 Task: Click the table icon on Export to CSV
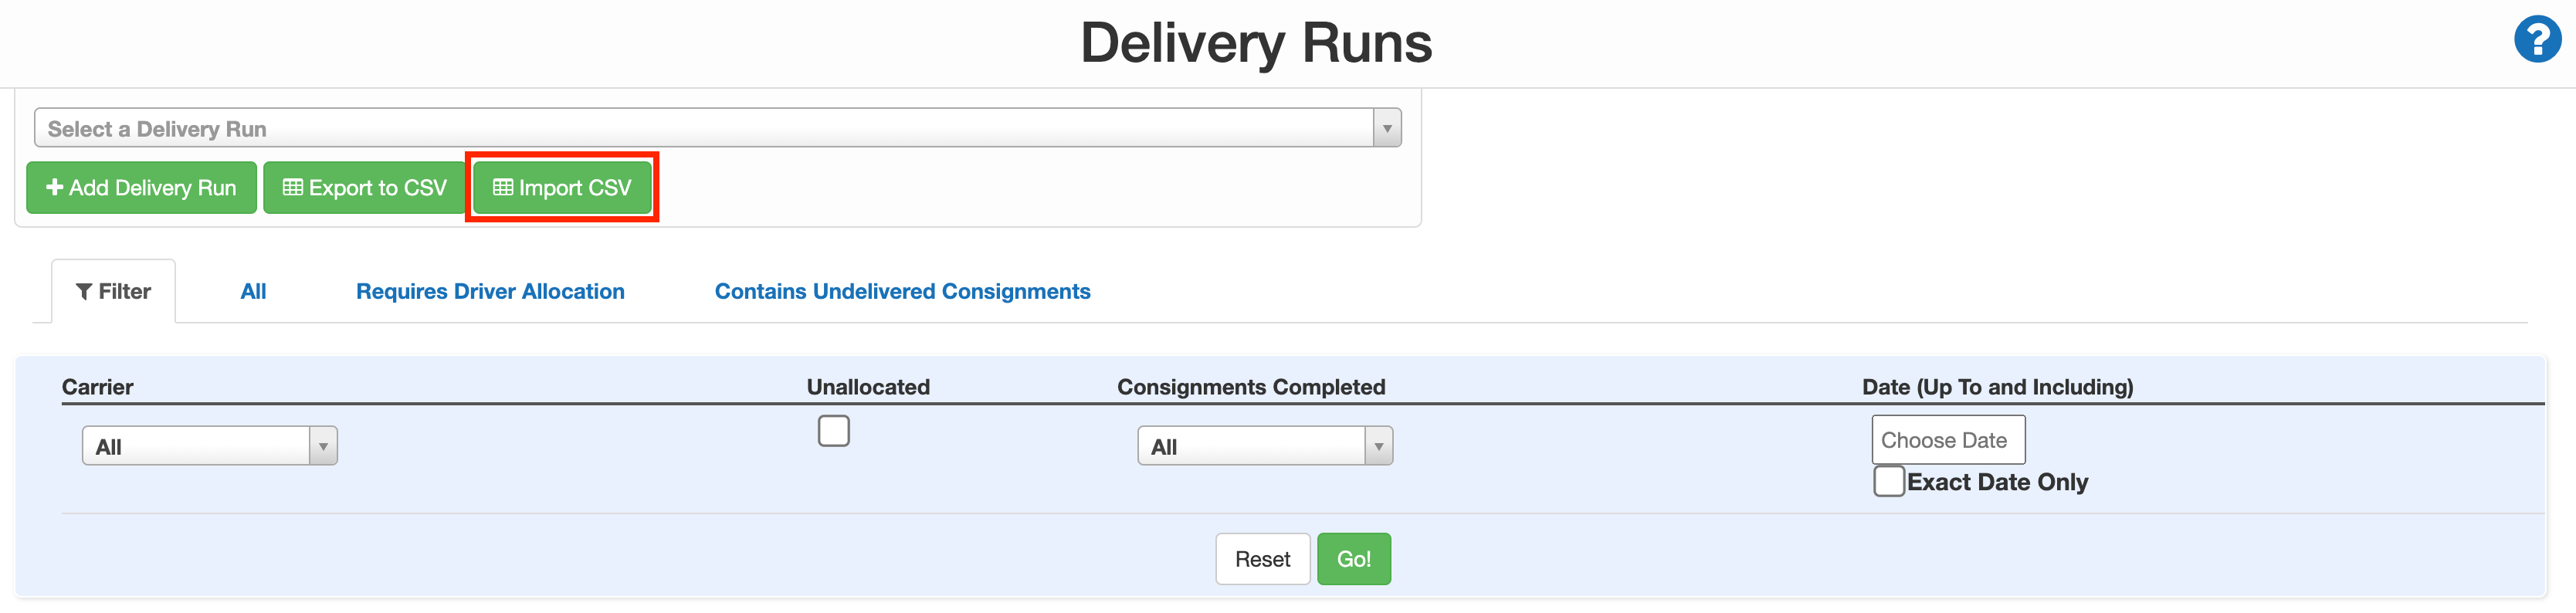tap(293, 187)
